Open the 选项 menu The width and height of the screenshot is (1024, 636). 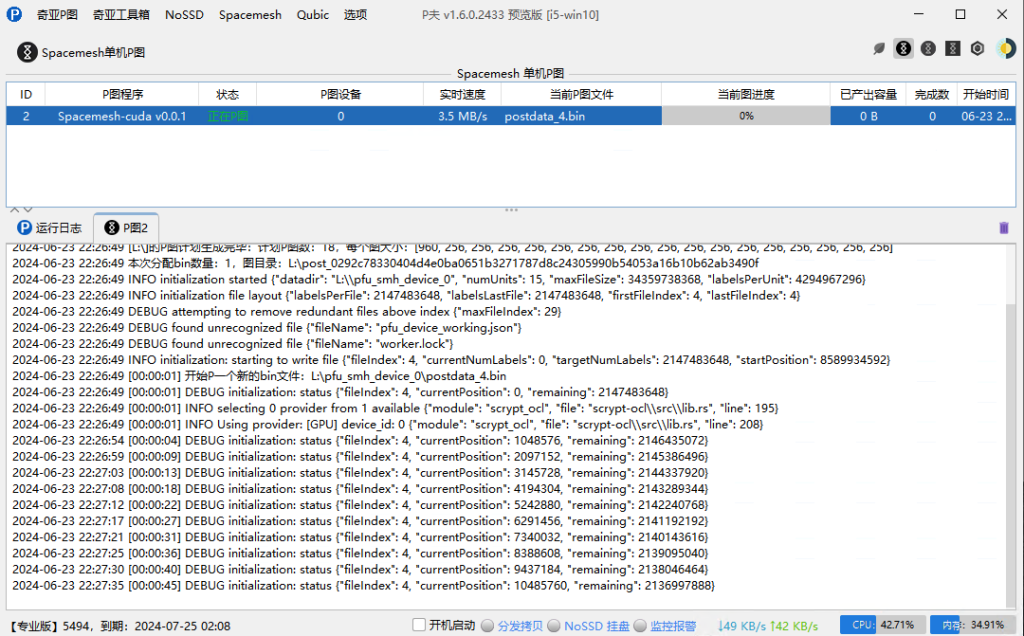355,15
